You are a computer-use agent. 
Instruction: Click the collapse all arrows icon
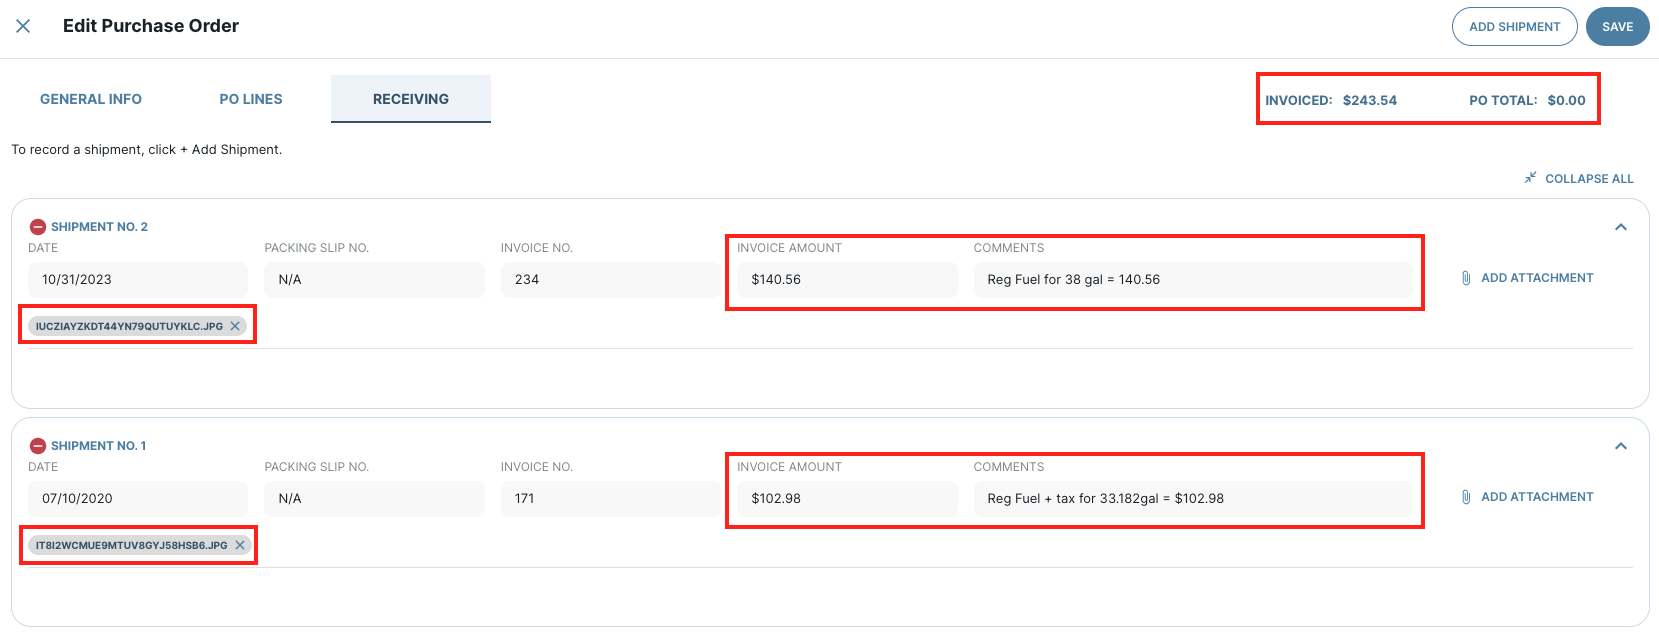pos(1530,178)
